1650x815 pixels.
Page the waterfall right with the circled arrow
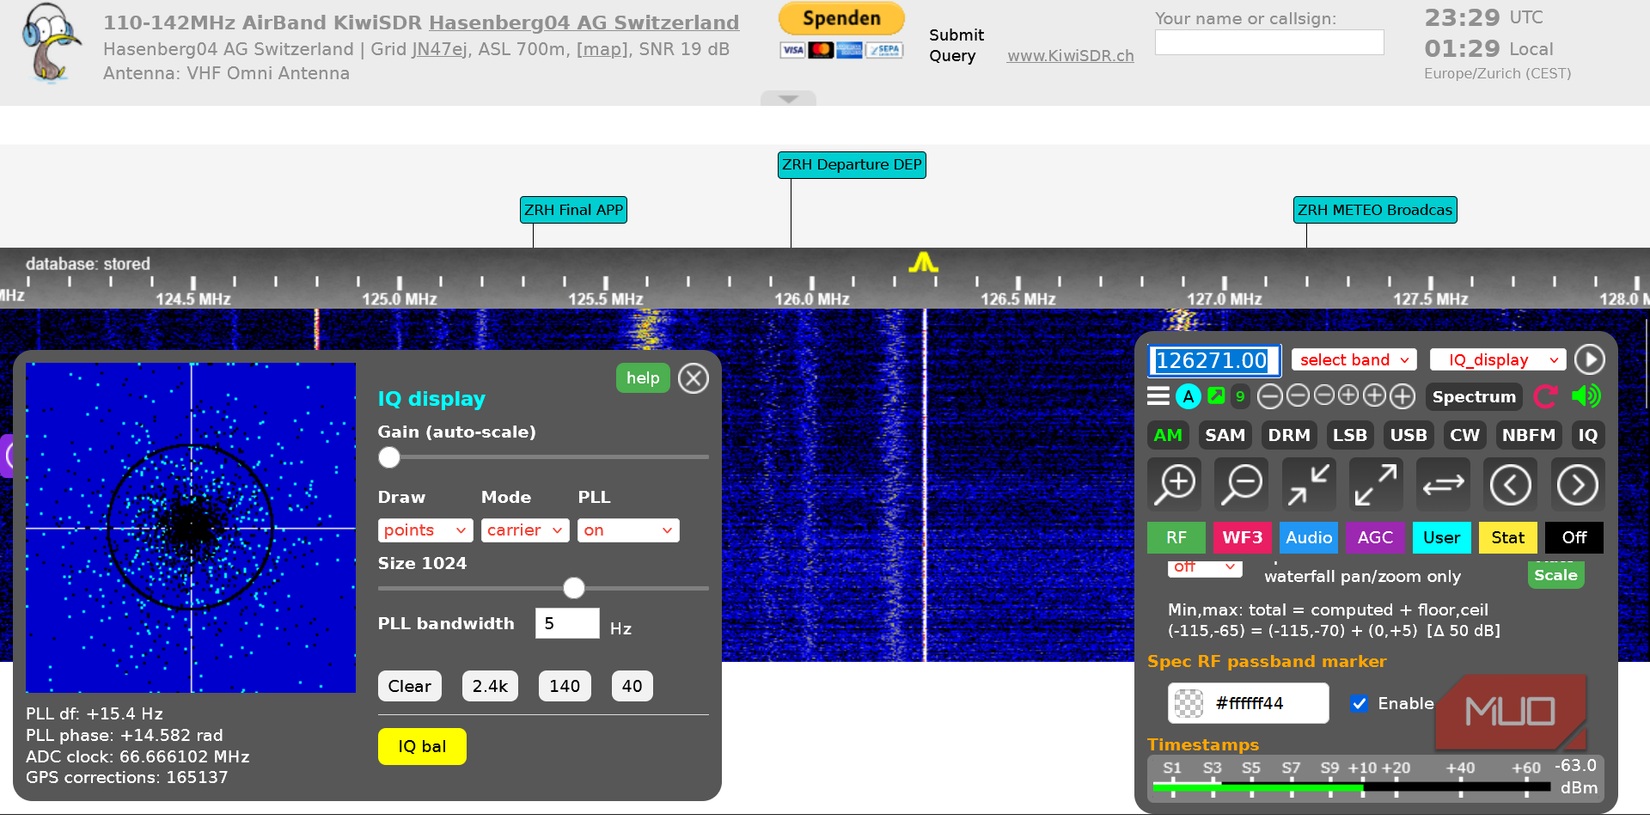click(x=1577, y=484)
